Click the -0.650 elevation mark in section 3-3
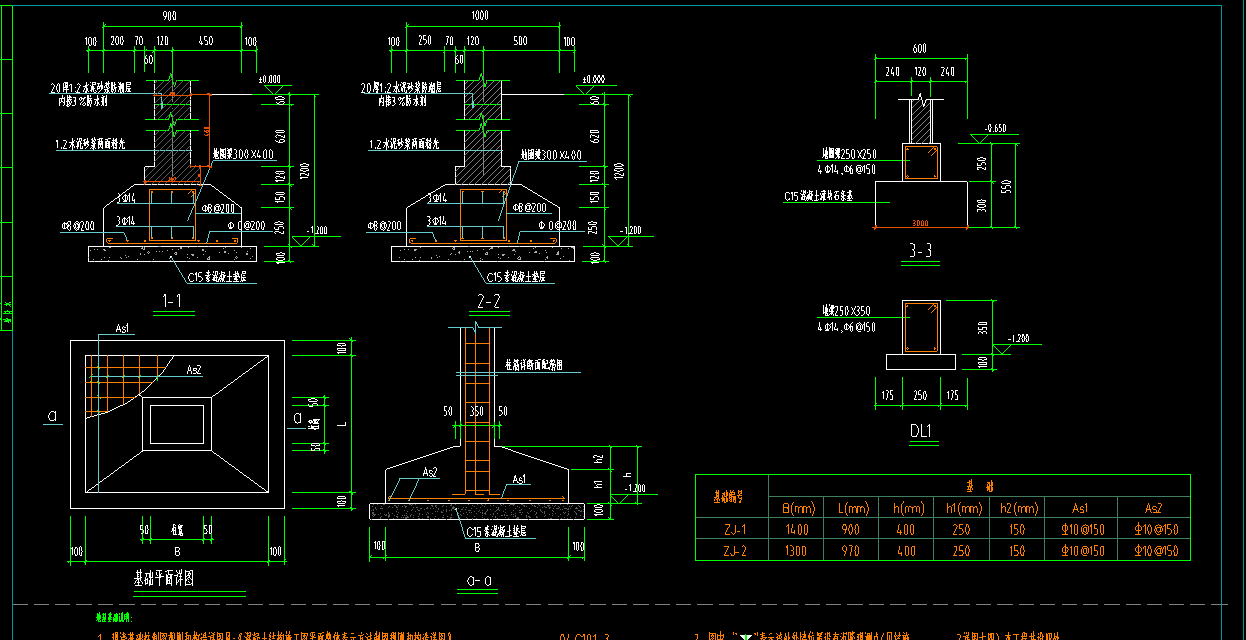1246x640 pixels. point(996,128)
